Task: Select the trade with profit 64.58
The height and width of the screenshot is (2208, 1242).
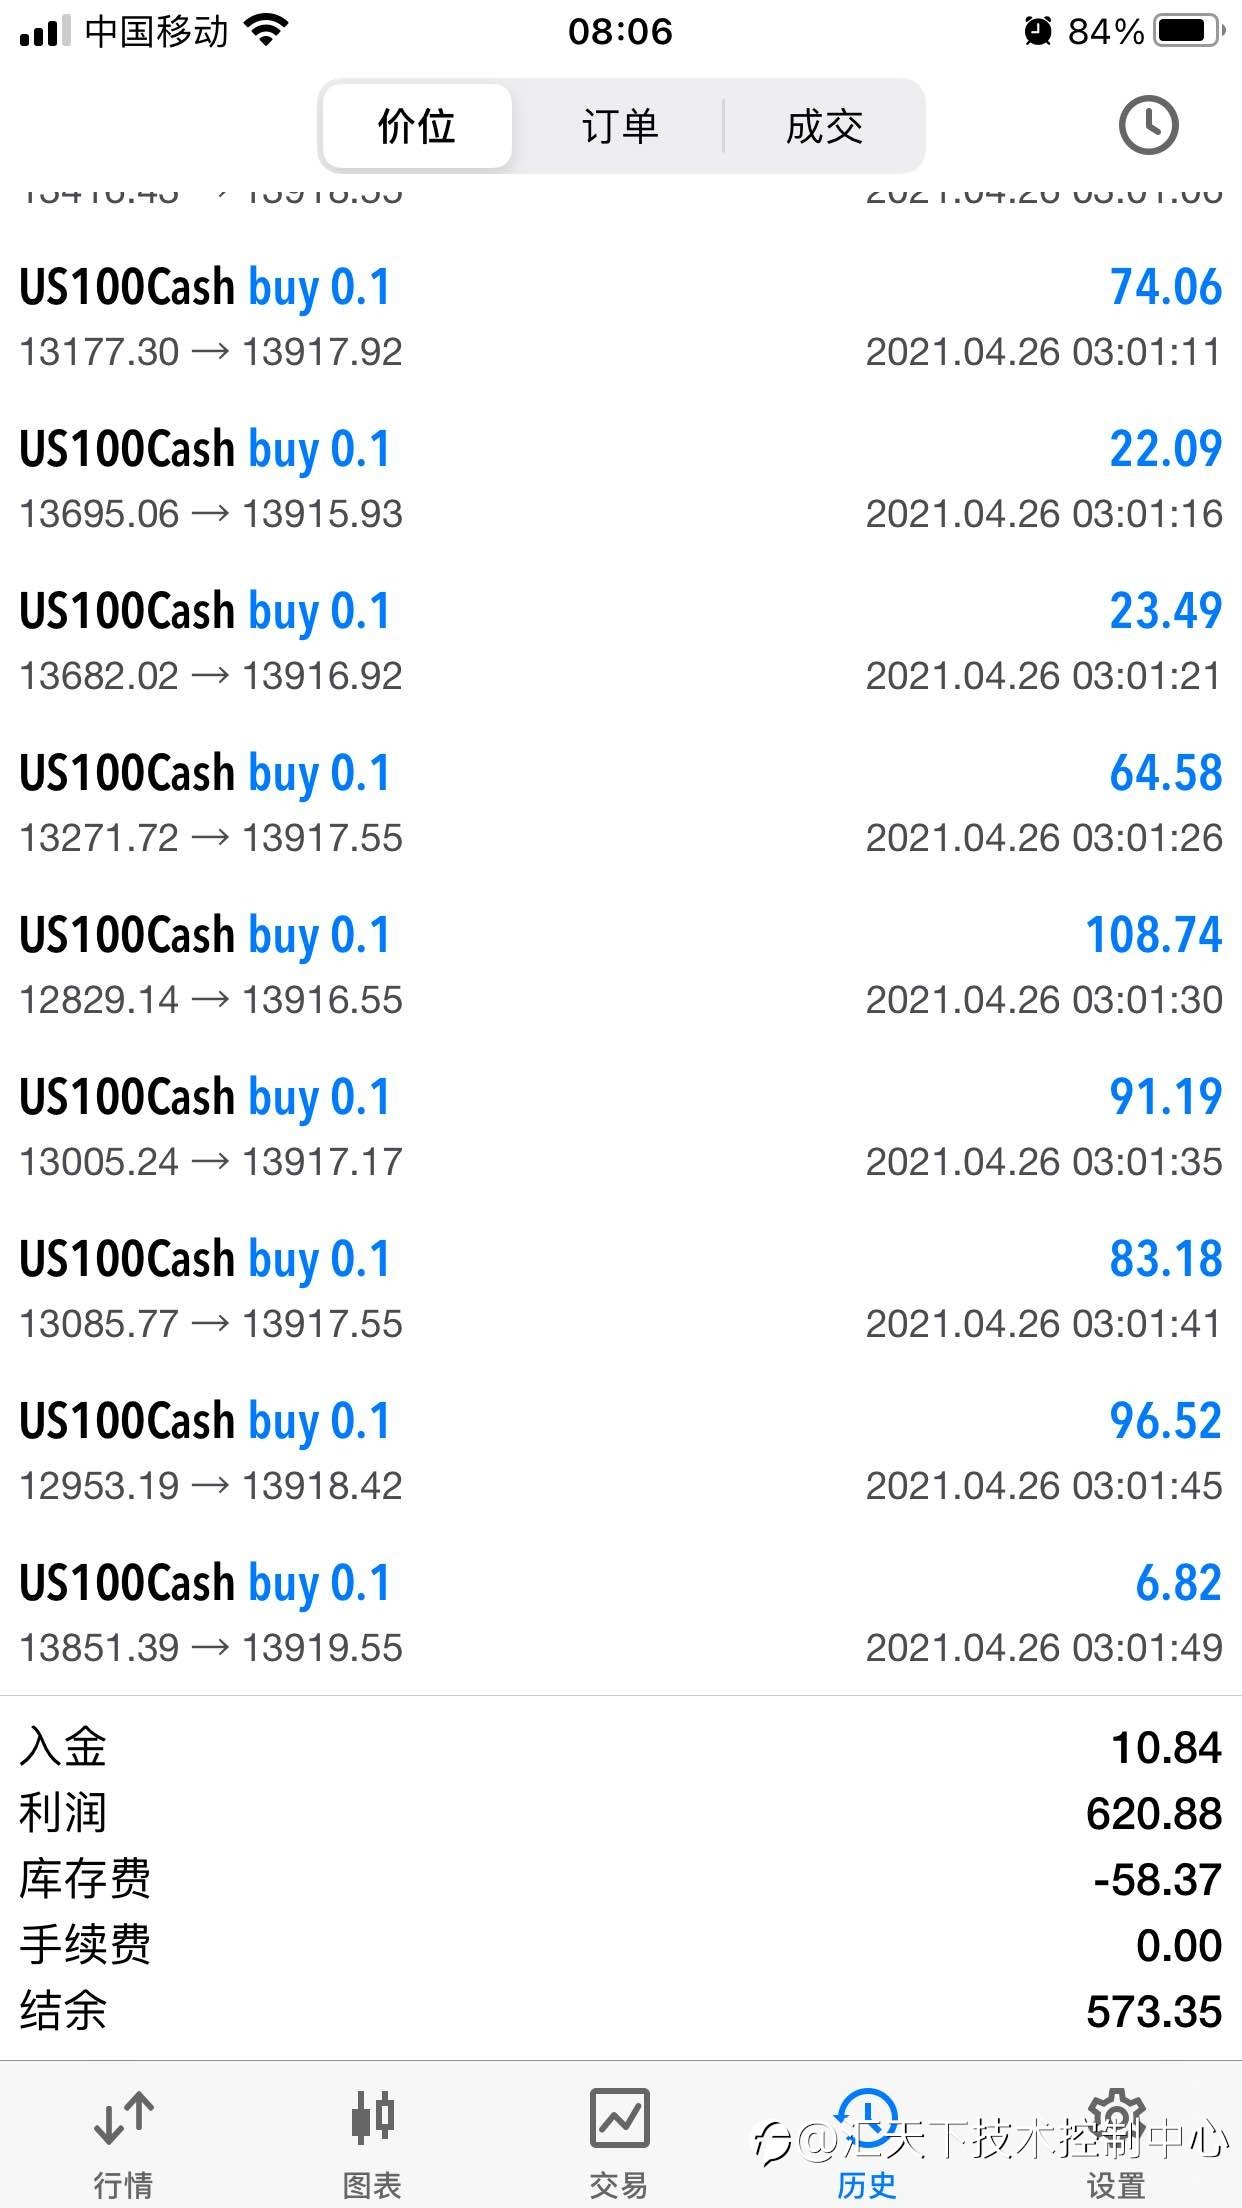Action: pyautogui.click(x=621, y=804)
